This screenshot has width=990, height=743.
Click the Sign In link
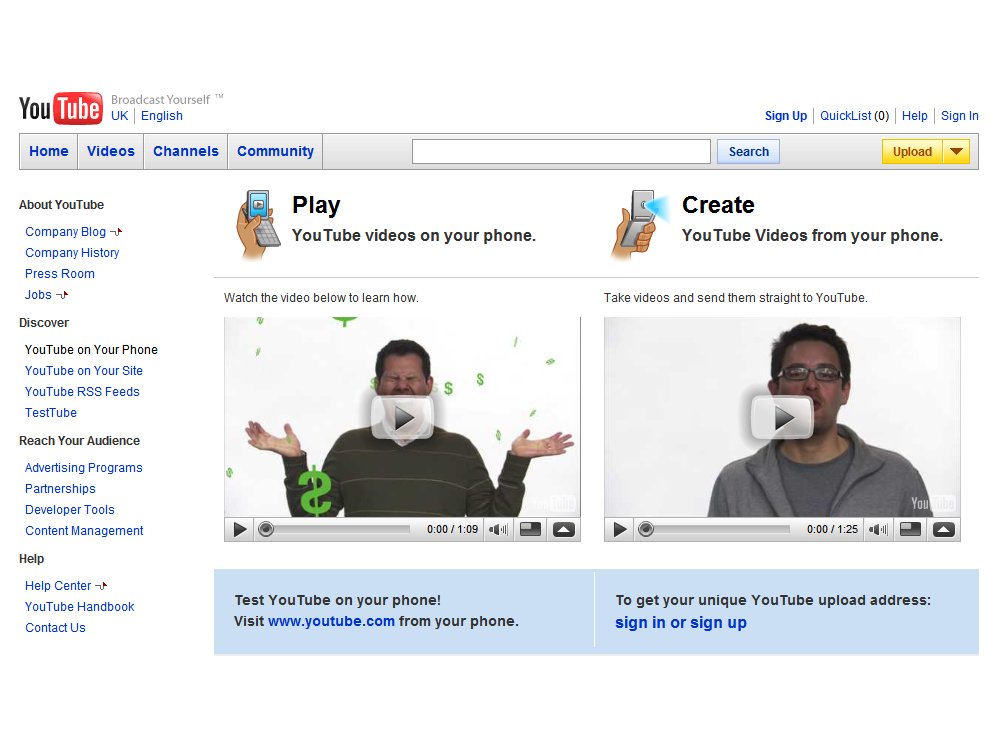[960, 116]
